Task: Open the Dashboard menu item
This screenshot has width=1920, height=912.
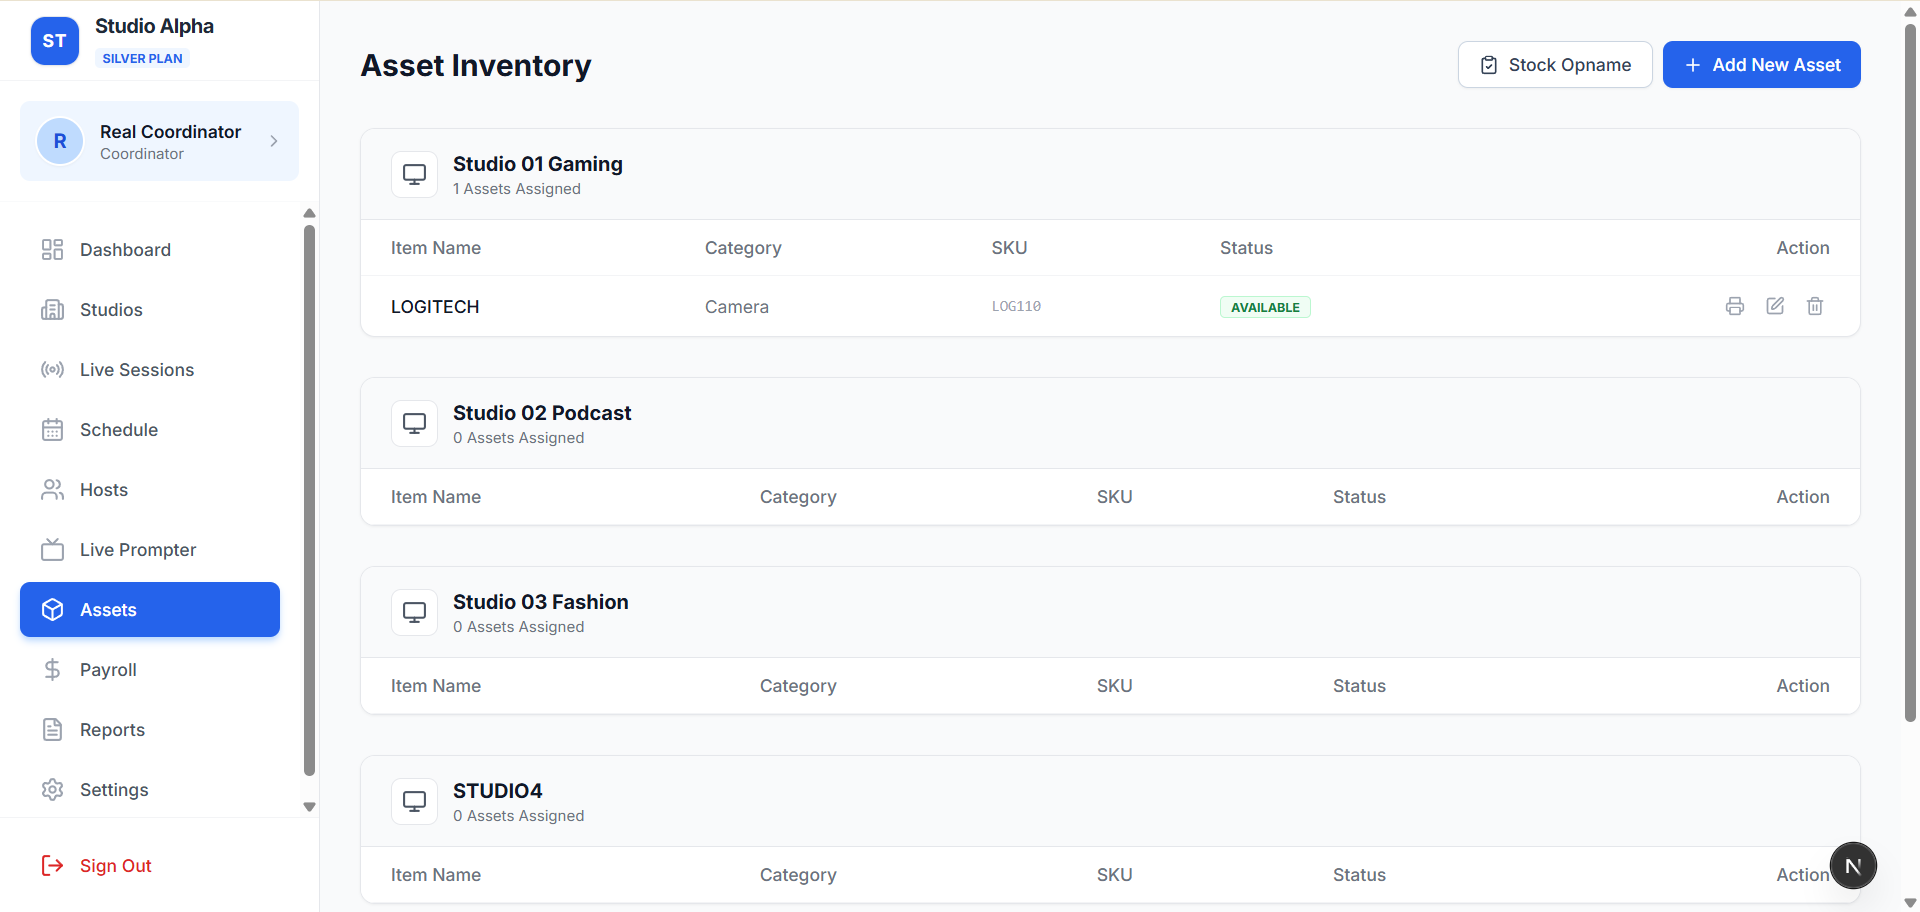Action: 125,250
